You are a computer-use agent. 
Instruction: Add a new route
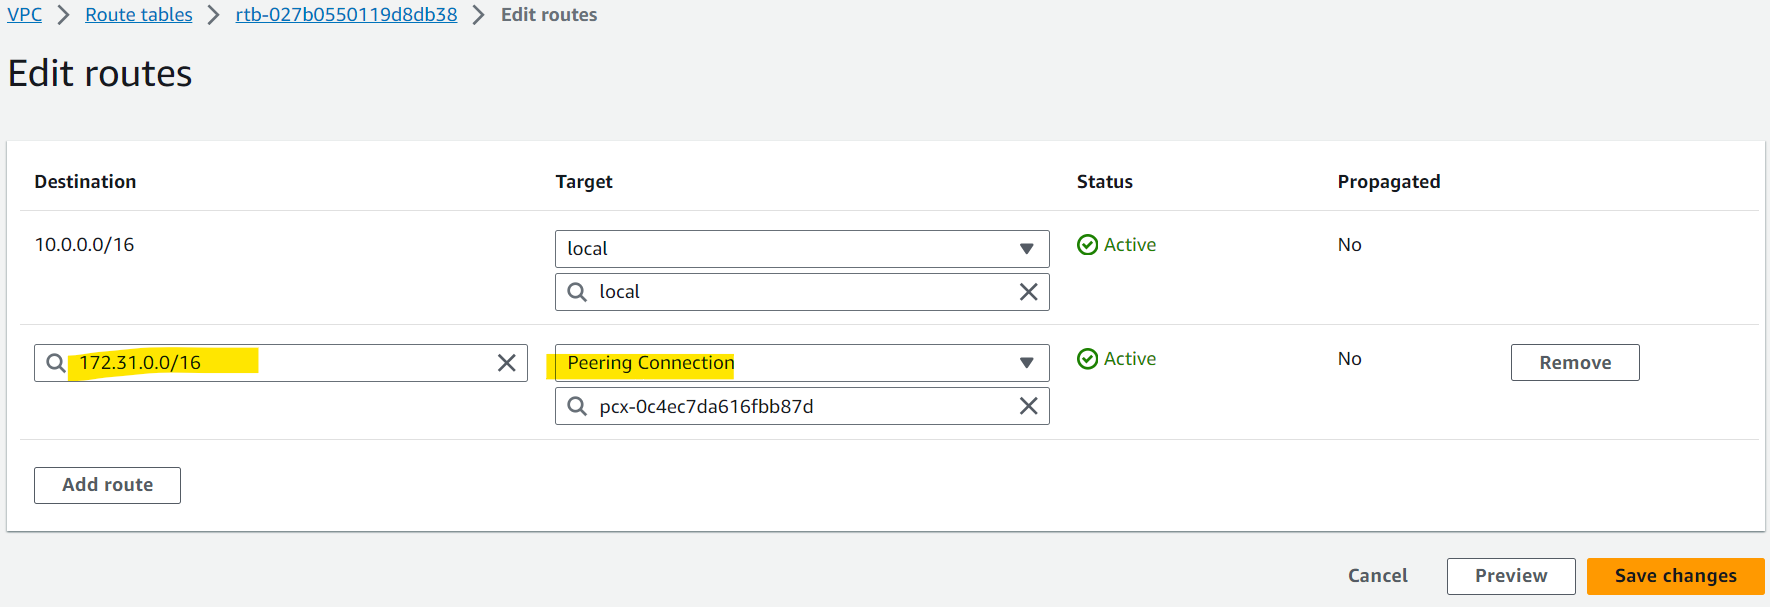pos(107,485)
